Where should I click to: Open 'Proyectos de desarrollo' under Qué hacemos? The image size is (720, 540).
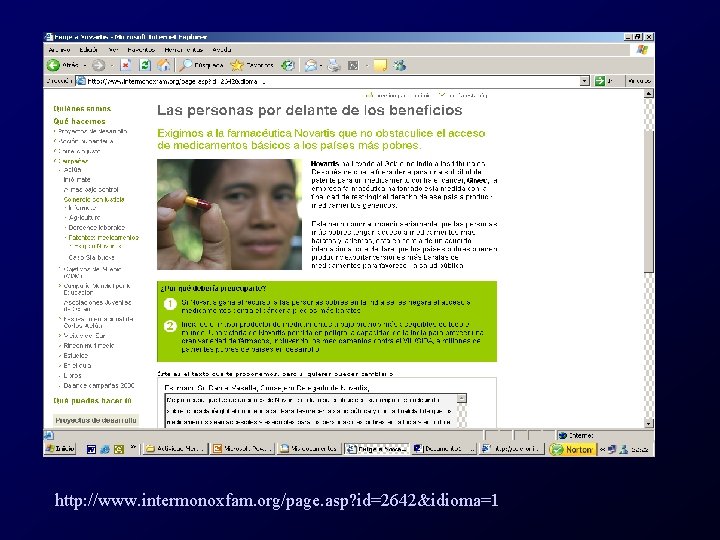pyautogui.click(x=92, y=131)
